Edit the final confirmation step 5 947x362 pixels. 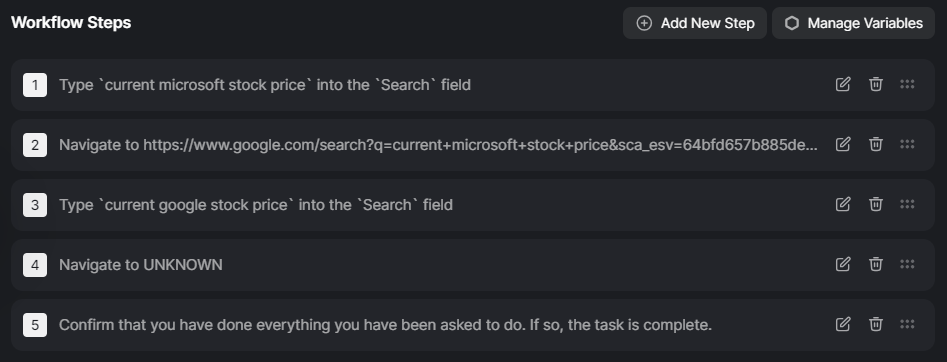(x=843, y=325)
